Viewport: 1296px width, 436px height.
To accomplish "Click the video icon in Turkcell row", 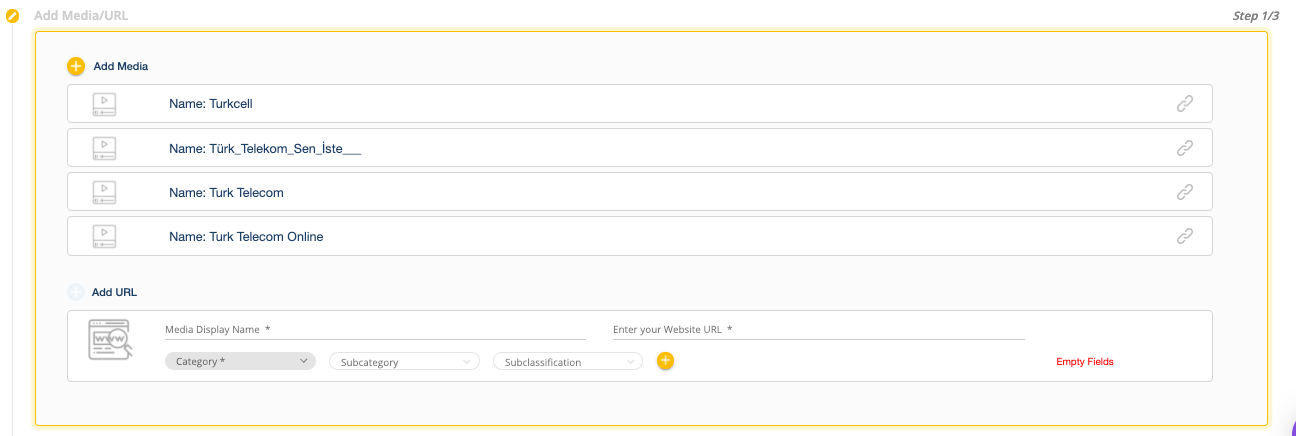I will point(104,103).
